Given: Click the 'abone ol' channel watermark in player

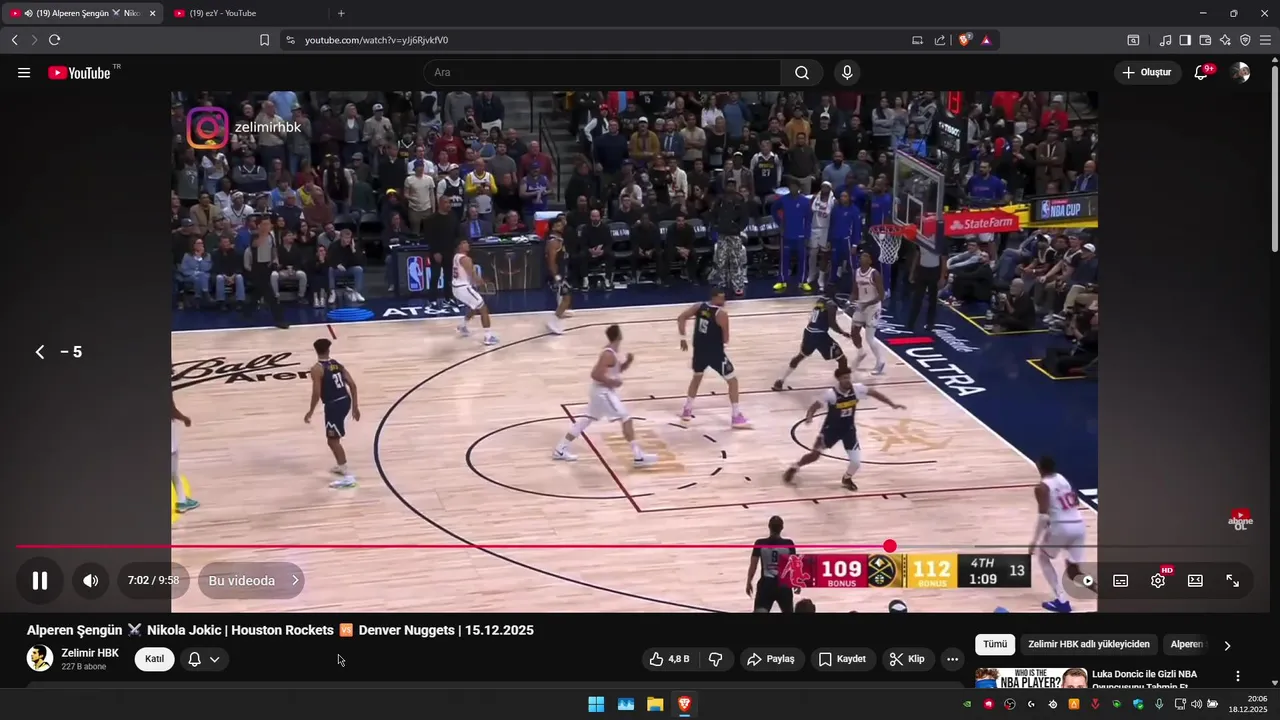Looking at the screenshot, I should pos(1240,520).
